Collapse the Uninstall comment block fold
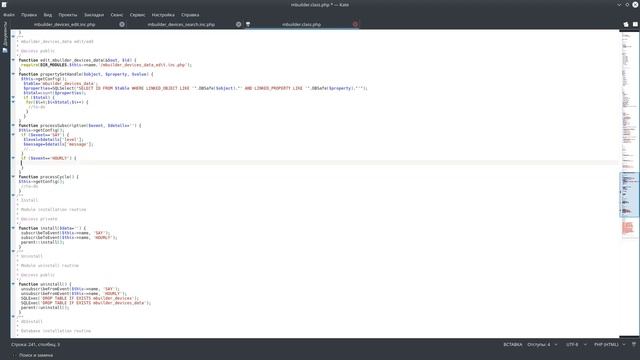 point(13,251)
